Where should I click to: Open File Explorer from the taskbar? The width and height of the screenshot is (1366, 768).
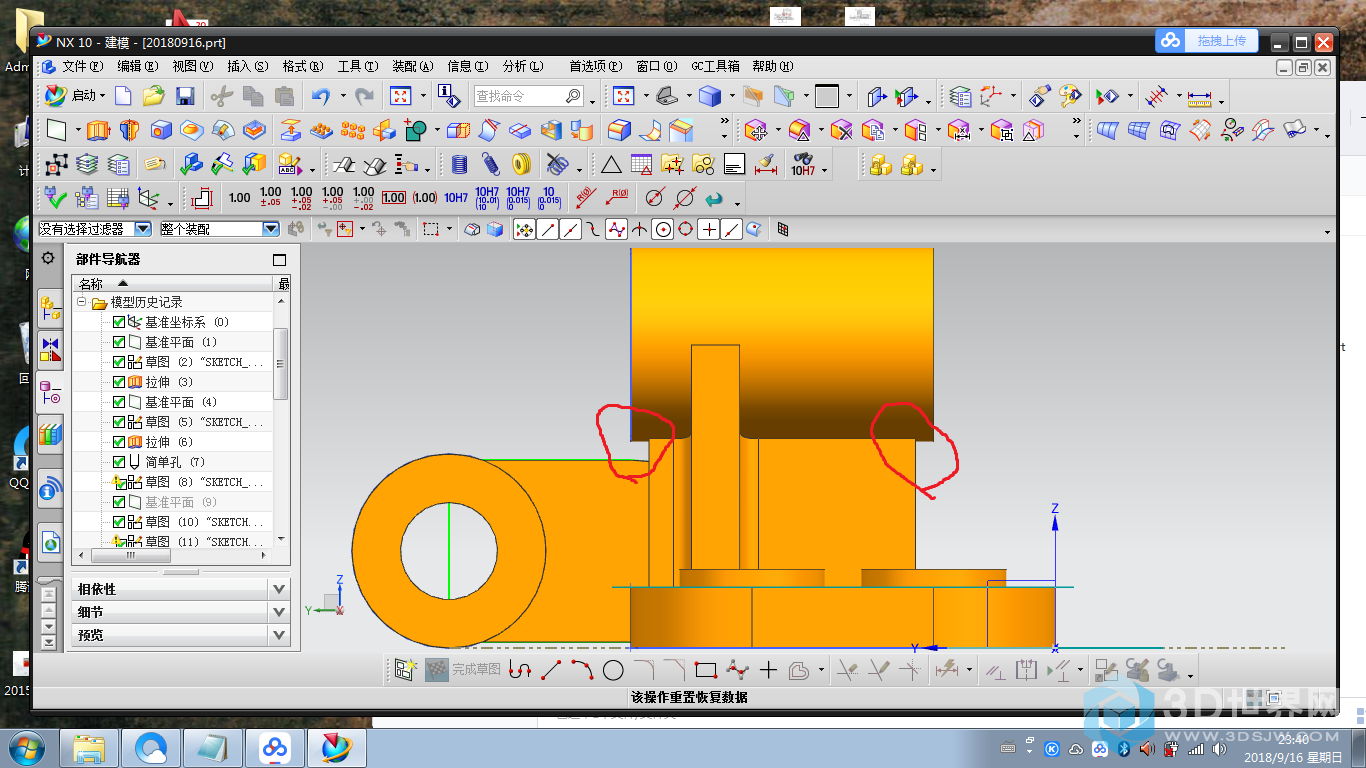(x=90, y=748)
